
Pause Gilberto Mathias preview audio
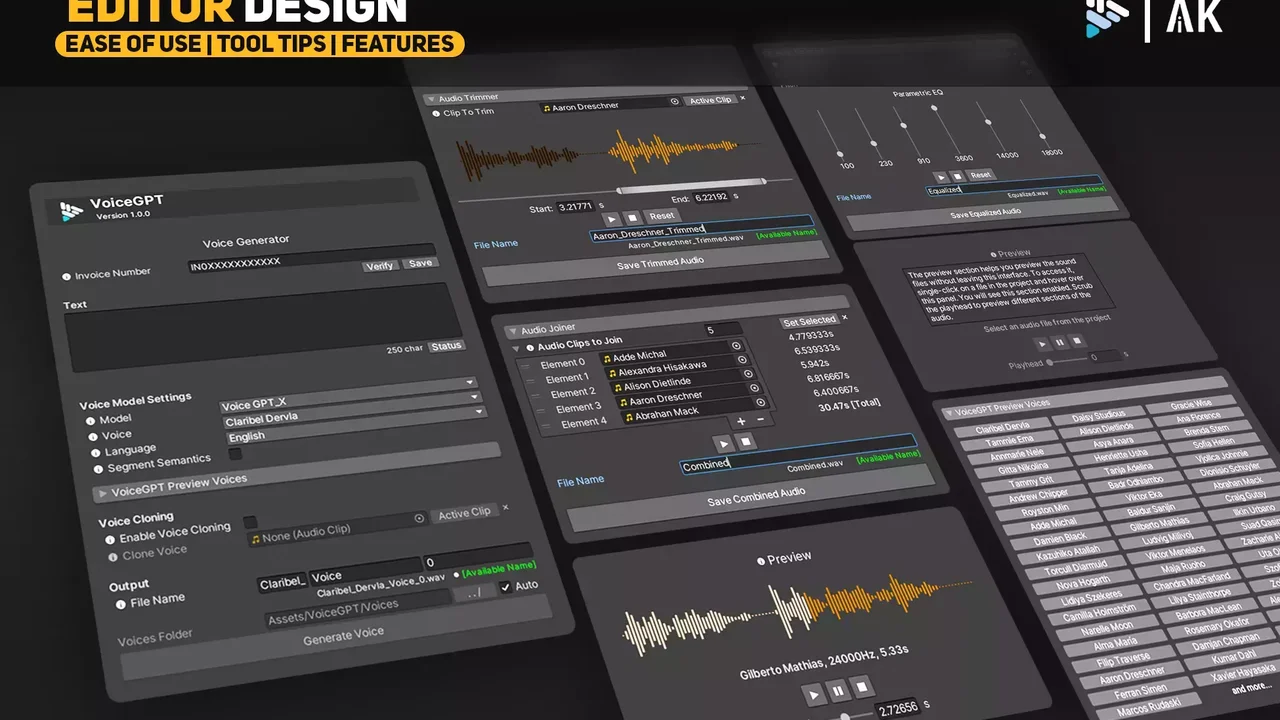pyautogui.click(x=839, y=690)
